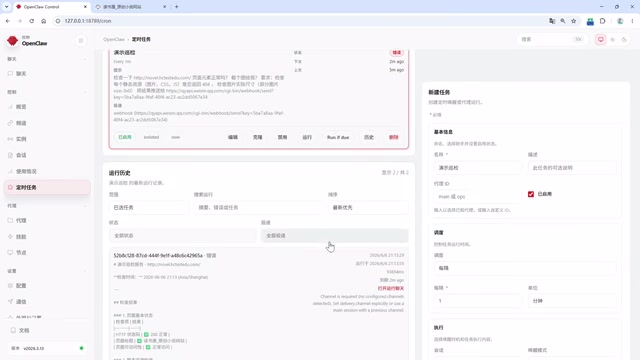Reload the page in browser
The width and height of the screenshot is (640, 360).
coord(31,21)
